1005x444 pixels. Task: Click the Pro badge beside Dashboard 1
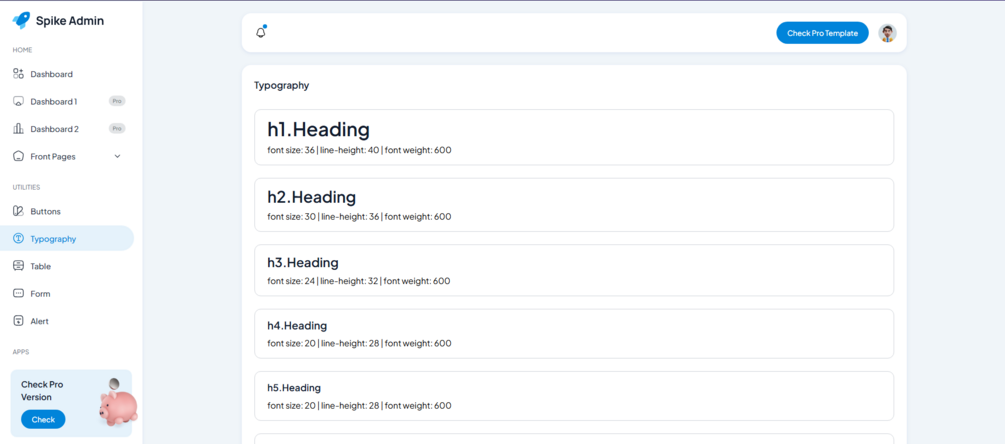[117, 101]
